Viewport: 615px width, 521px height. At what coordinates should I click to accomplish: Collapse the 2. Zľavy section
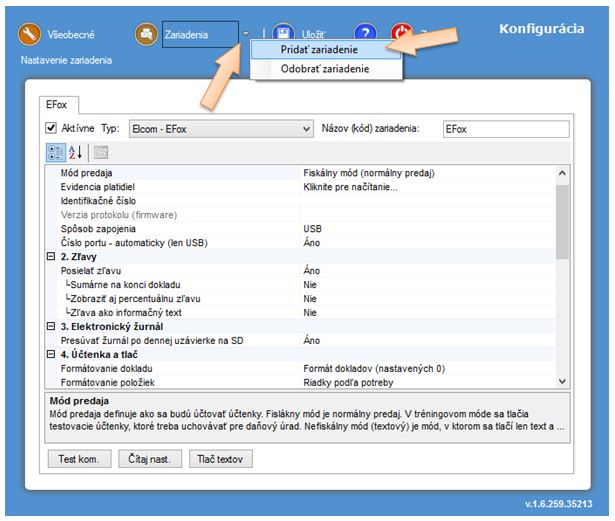click(51, 257)
